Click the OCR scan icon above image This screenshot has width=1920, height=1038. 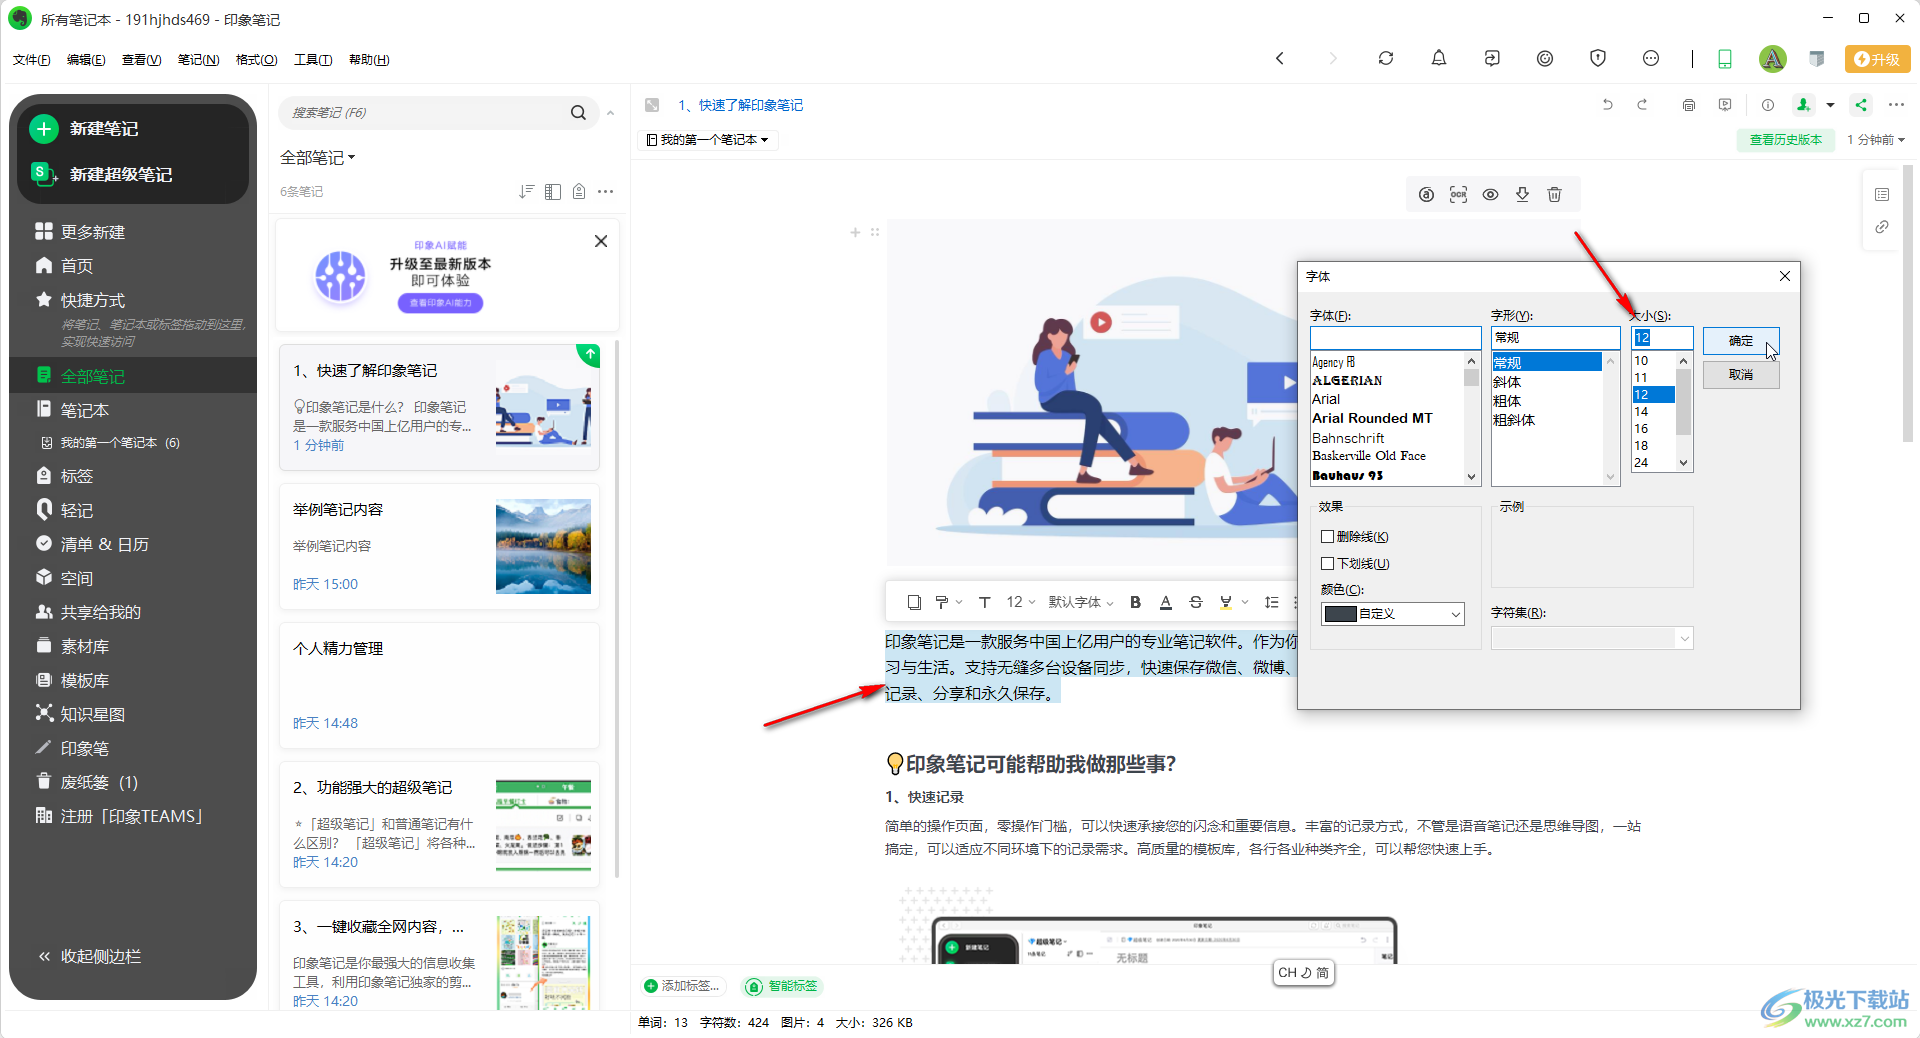1458,195
